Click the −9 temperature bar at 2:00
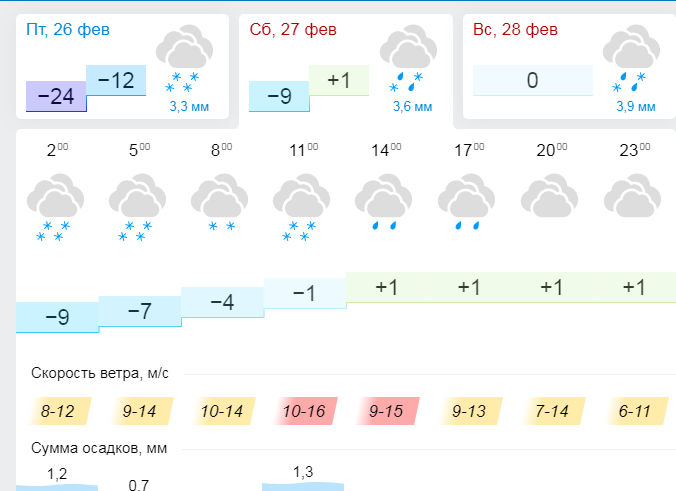The height and width of the screenshot is (491, 676). click(x=57, y=317)
